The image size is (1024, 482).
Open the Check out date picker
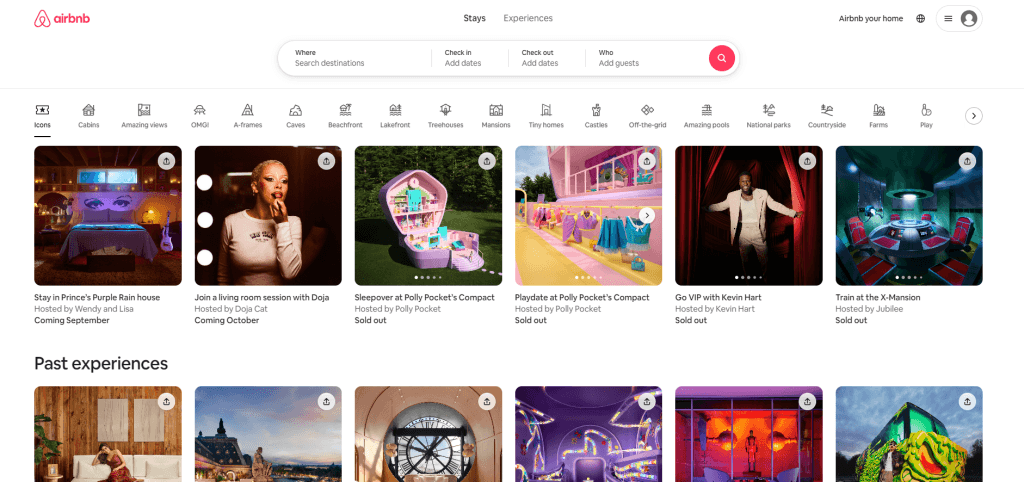pos(547,58)
